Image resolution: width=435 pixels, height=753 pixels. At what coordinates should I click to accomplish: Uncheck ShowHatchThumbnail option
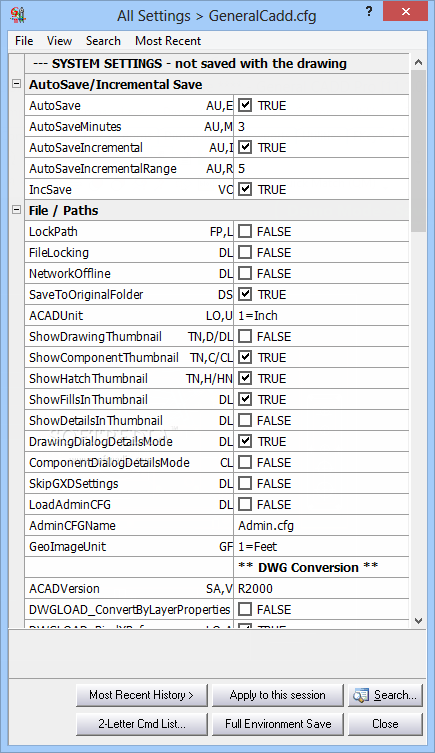245,378
